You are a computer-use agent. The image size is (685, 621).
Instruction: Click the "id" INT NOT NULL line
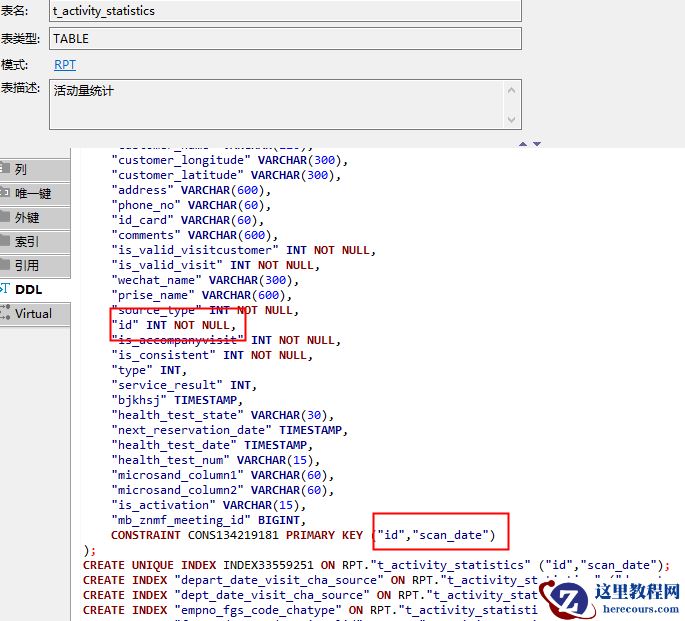tap(174, 325)
